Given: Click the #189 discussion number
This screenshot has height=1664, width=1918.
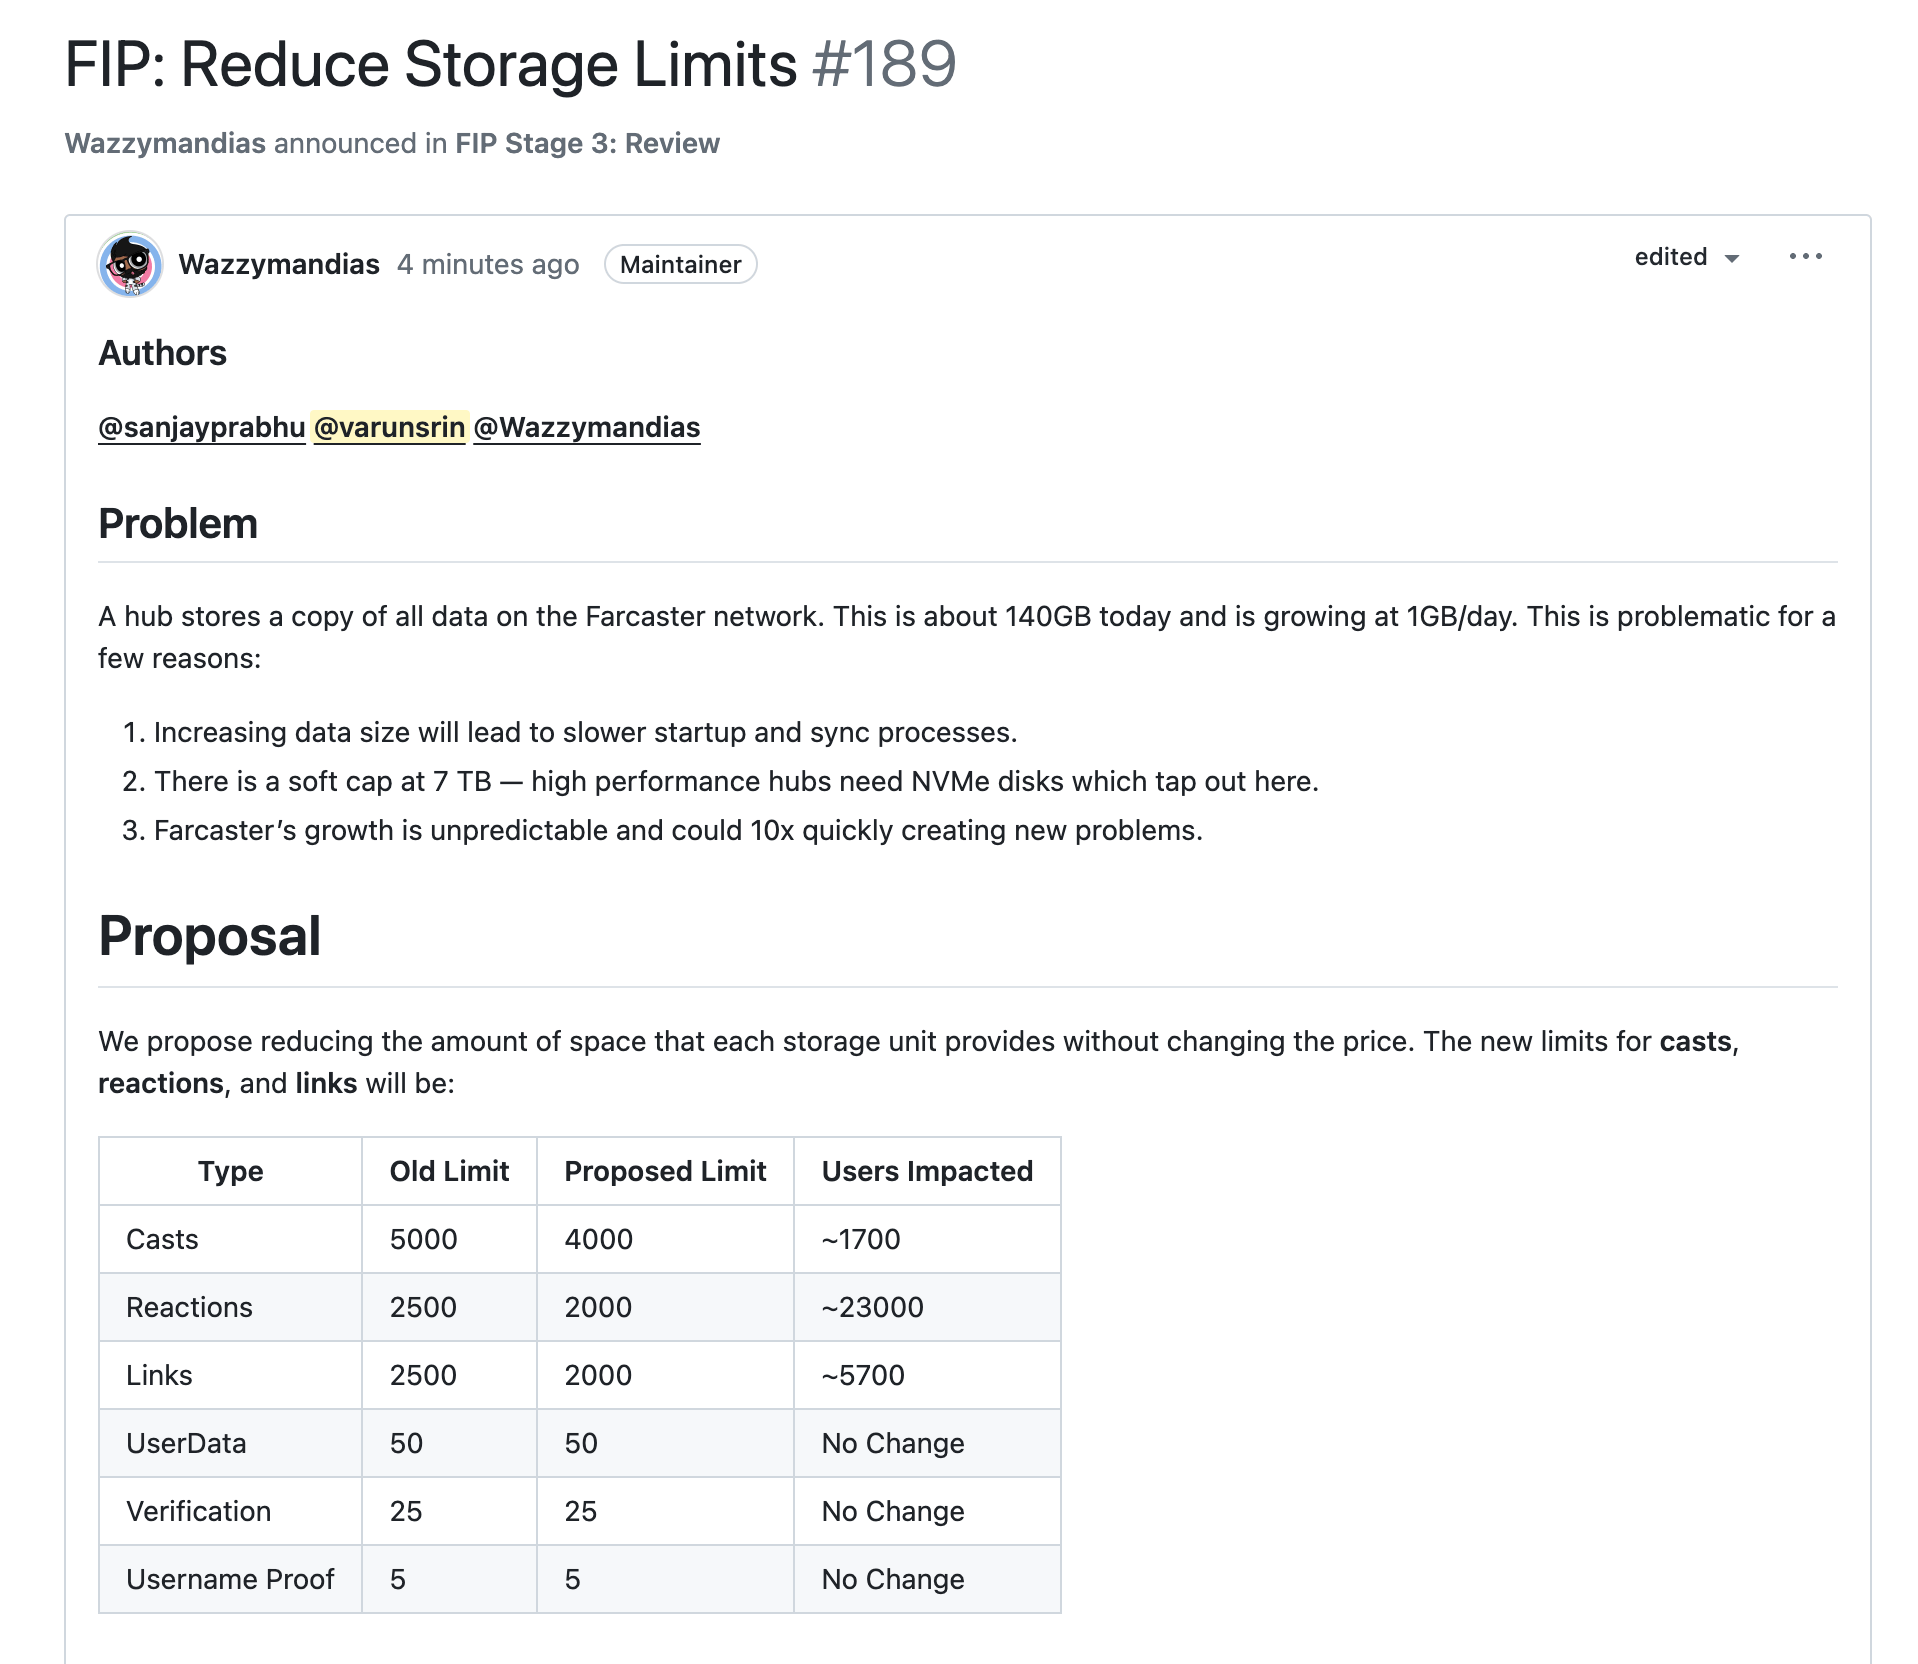Looking at the screenshot, I should click(x=884, y=65).
